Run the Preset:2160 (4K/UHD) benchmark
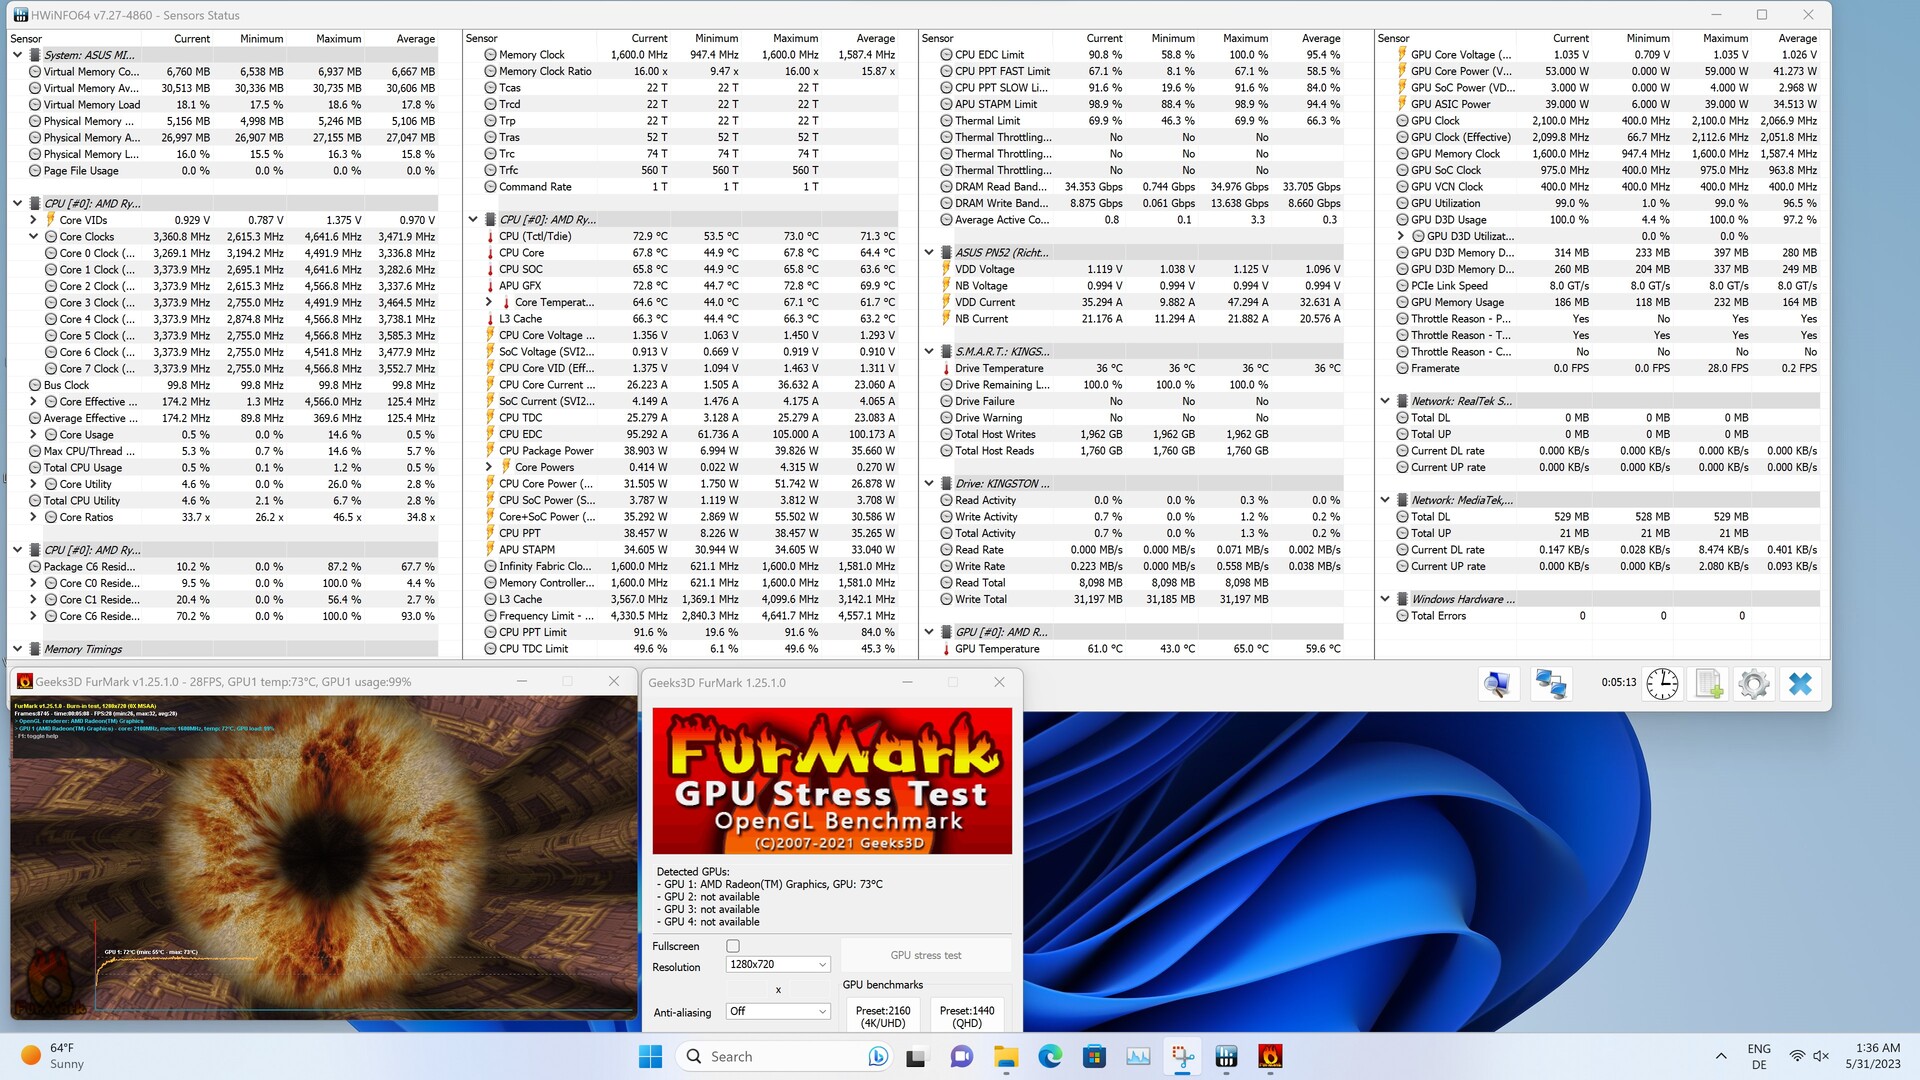The height and width of the screenshot is (1080, 1920). pos(883,1016)
